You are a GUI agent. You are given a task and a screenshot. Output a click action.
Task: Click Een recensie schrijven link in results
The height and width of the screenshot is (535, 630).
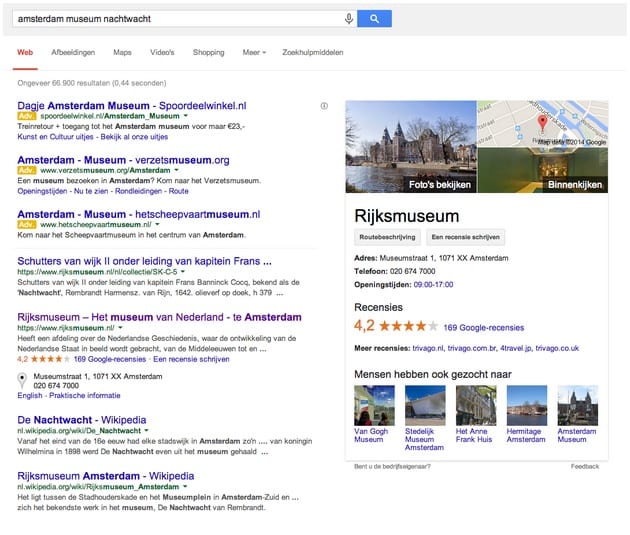(191, 359)
